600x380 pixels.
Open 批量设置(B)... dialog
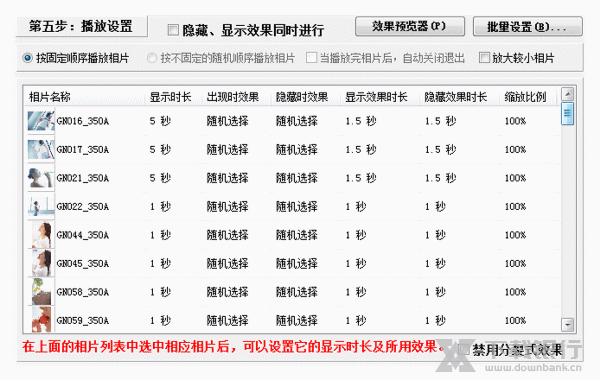[528, 26]
